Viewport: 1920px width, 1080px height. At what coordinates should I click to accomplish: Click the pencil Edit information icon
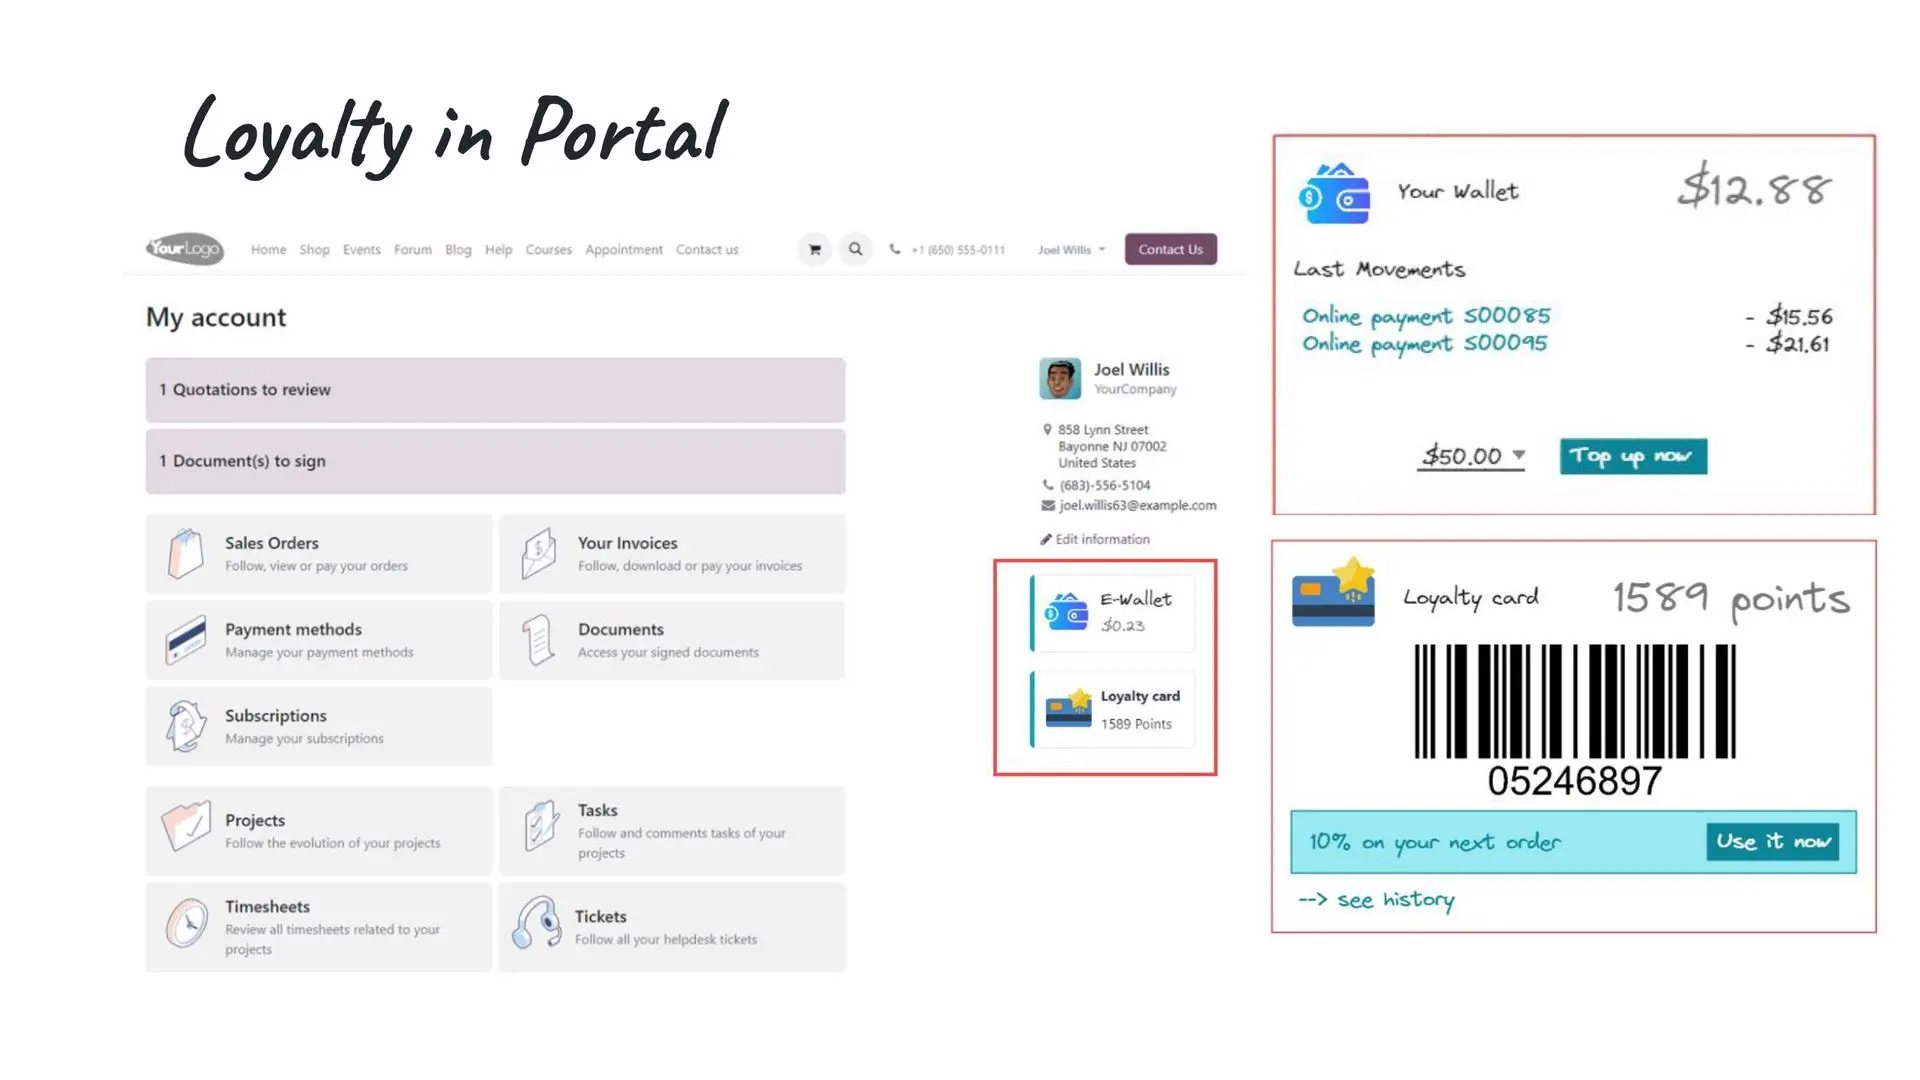coord(1046,539)
